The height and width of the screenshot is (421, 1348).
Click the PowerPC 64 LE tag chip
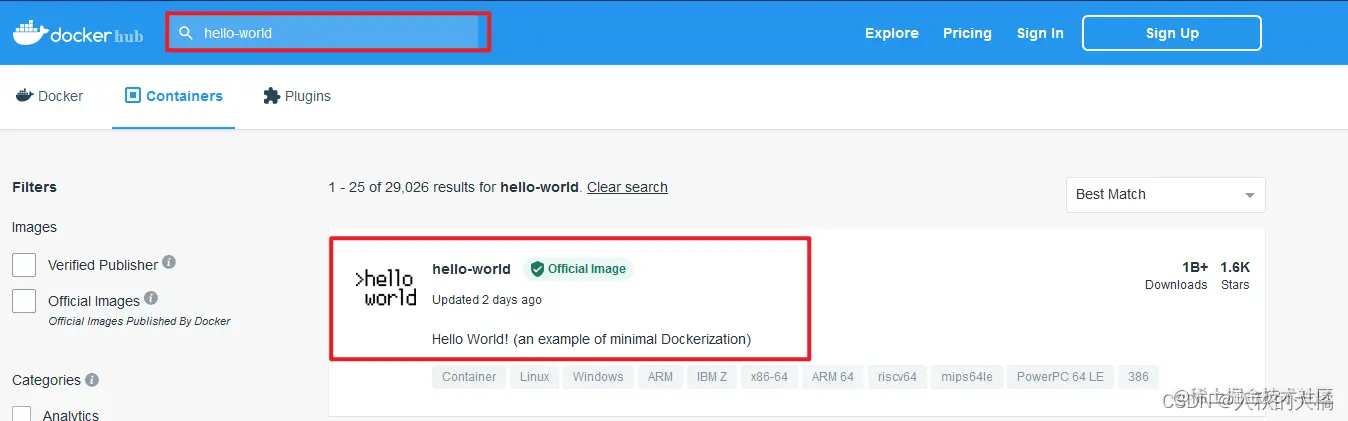coord(1060,377)
